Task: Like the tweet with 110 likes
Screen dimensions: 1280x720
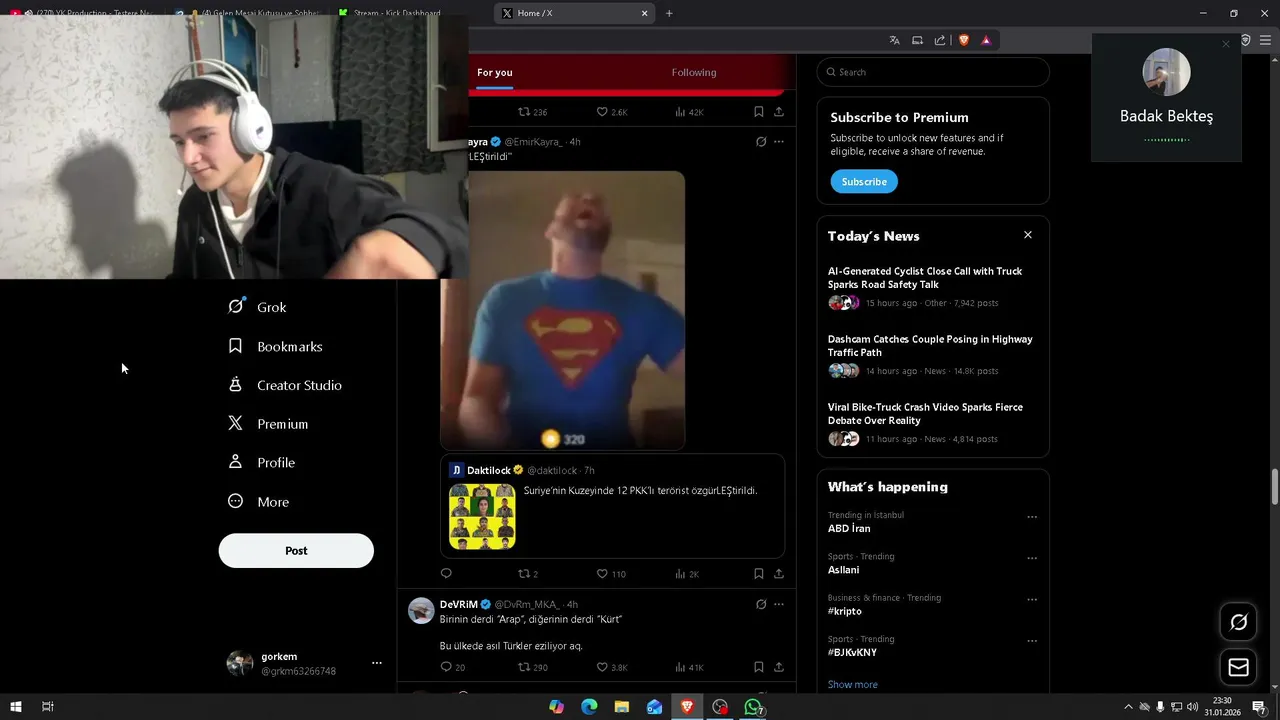Action: 610,574
